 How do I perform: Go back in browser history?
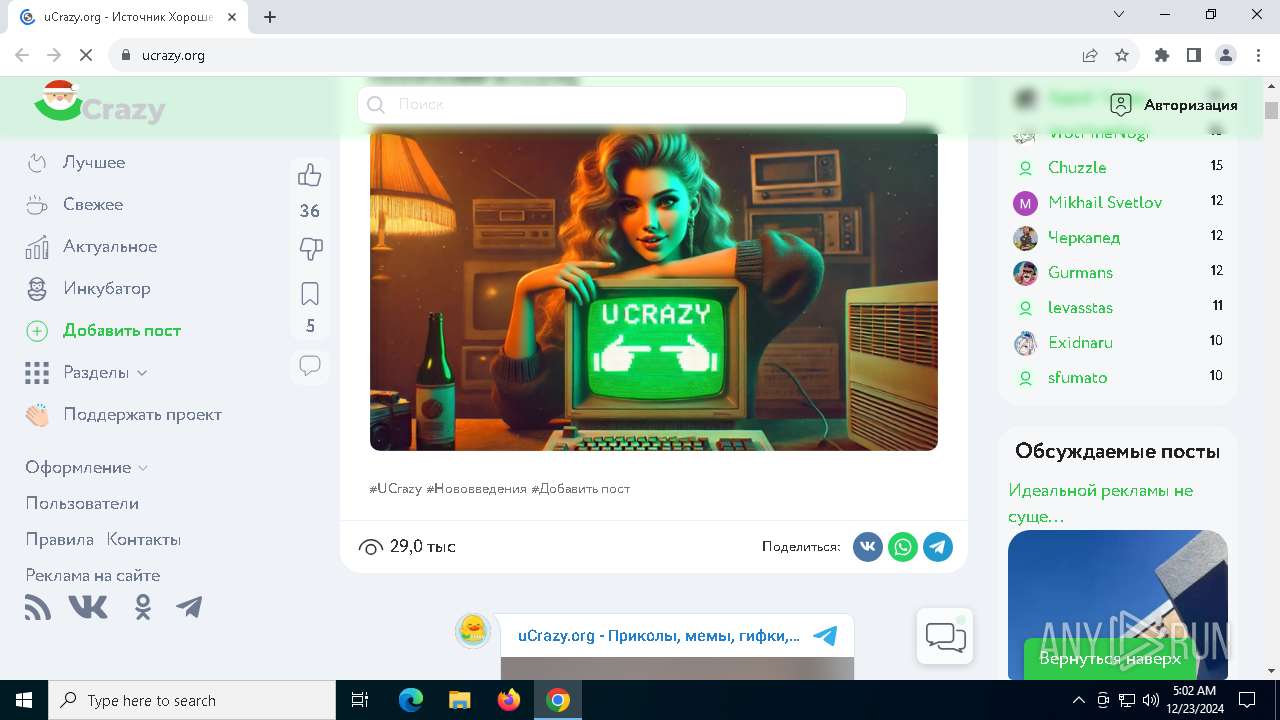pos(22,55)
